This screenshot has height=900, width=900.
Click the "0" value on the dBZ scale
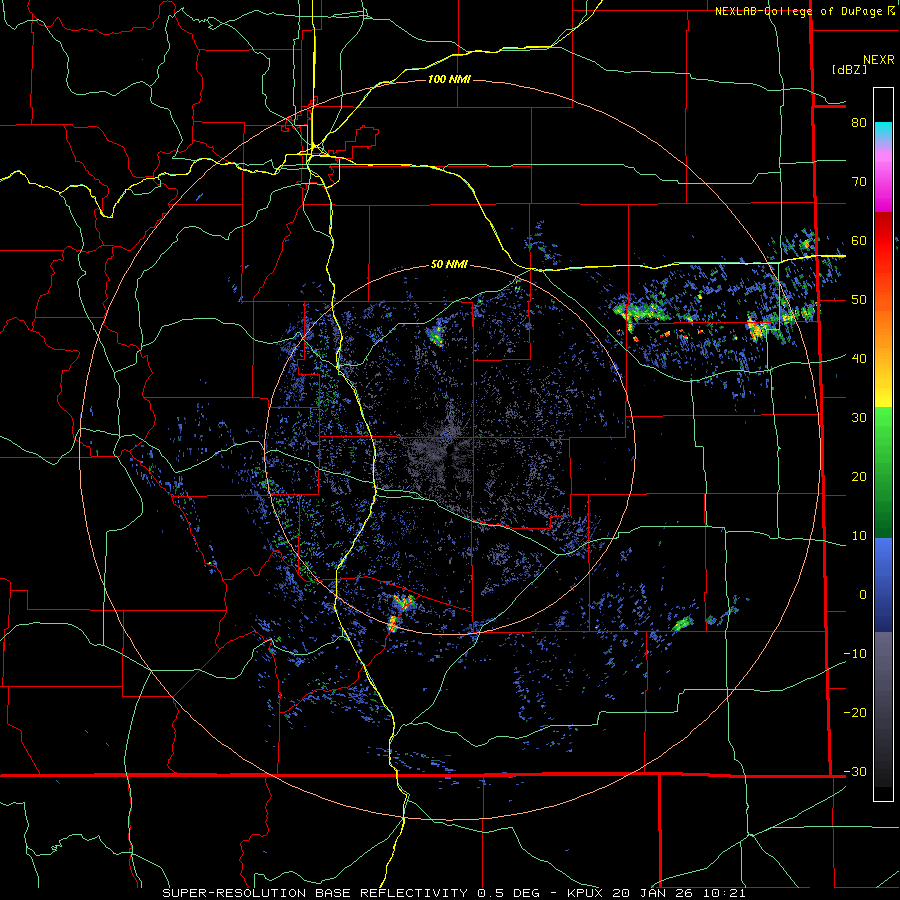pos(863,595)
